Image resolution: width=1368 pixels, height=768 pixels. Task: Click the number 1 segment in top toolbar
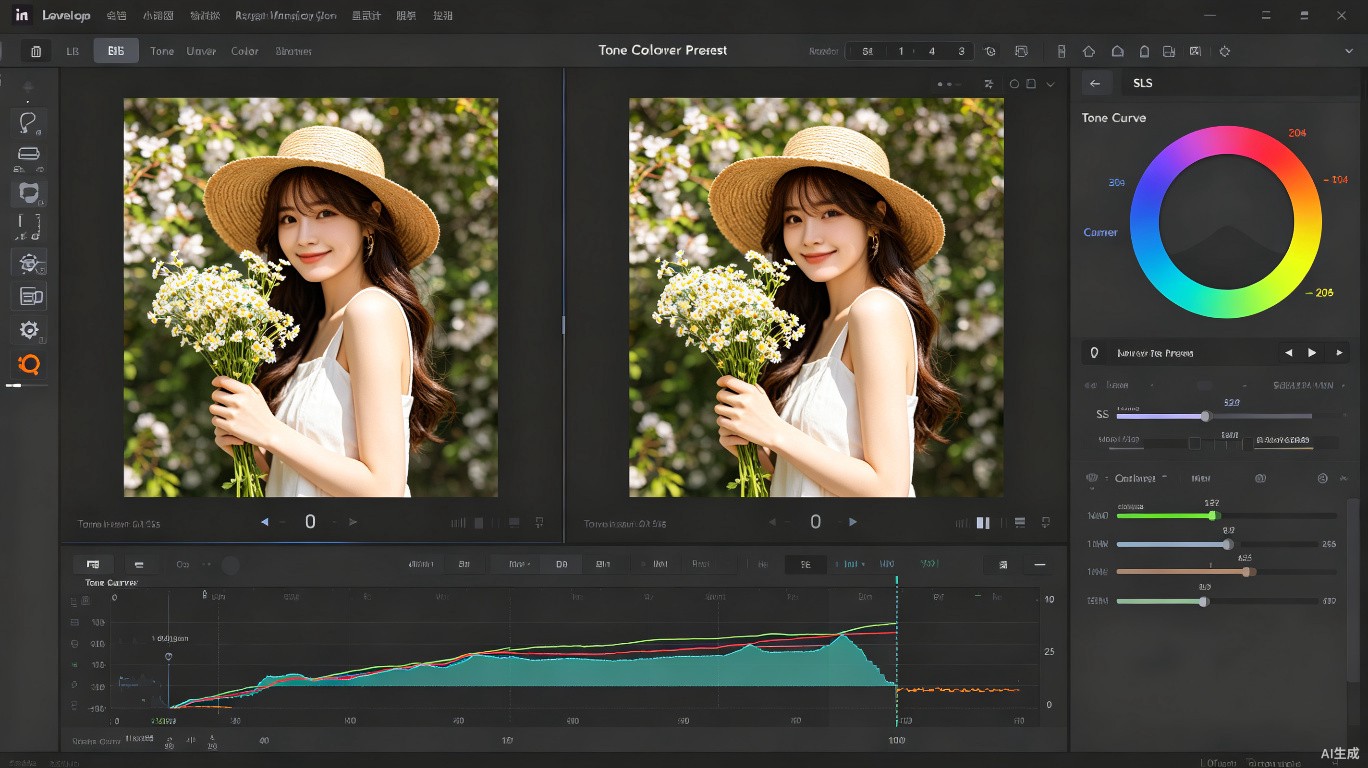coord(901,51)
